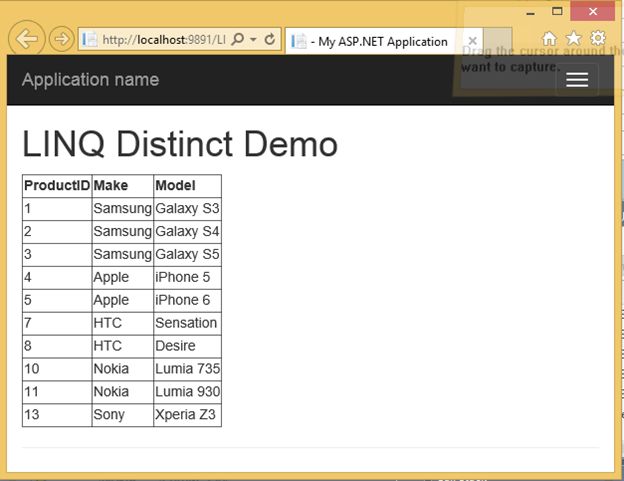Expand the address bar autocomplete dropdown arrow
The image size is (624, 481).
(x=254, y=40)
